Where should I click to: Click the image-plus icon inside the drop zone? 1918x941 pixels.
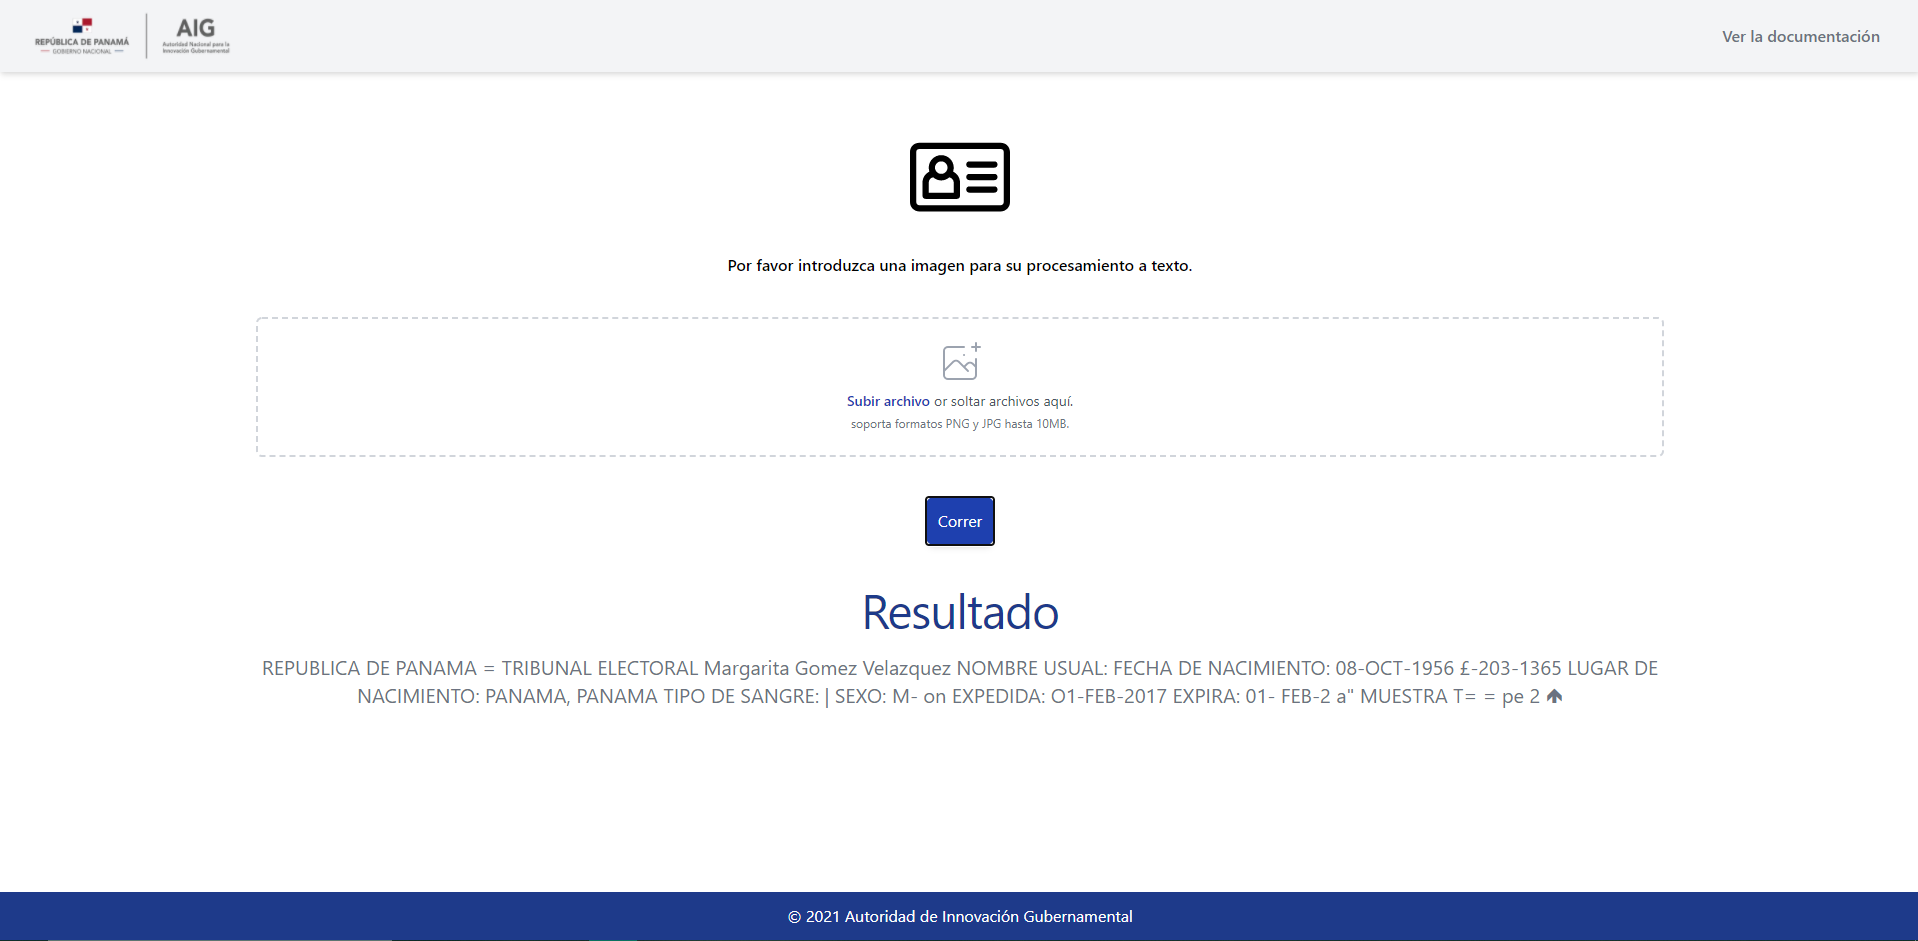point(958,363)
